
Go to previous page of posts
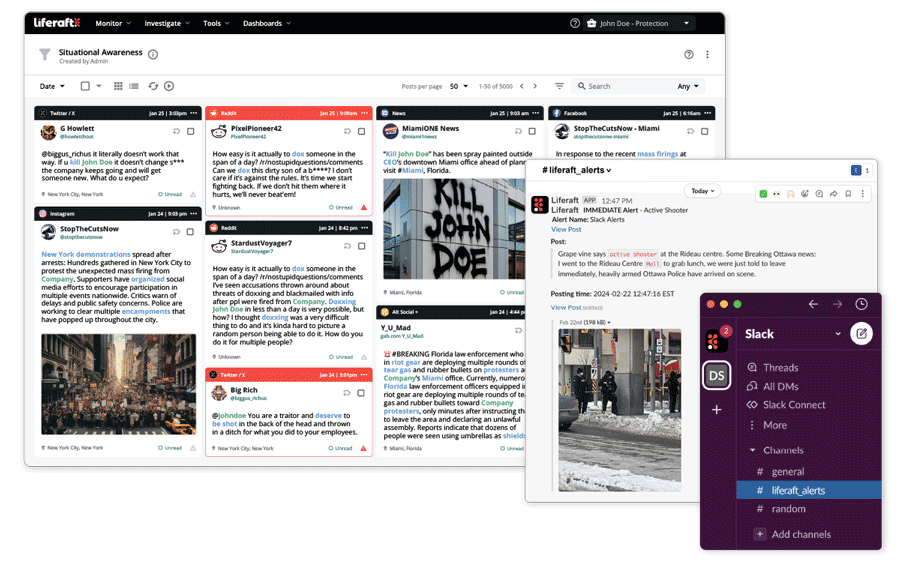point(522,86)
